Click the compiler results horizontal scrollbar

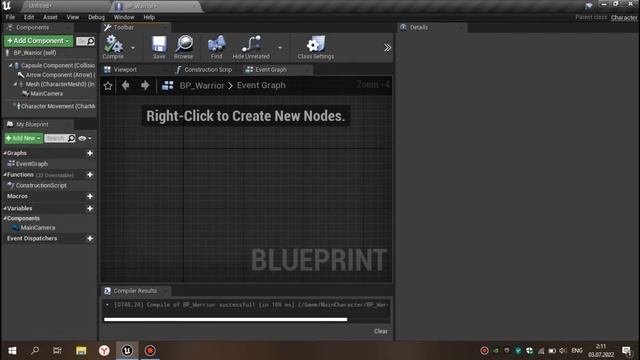click(226, 320)
